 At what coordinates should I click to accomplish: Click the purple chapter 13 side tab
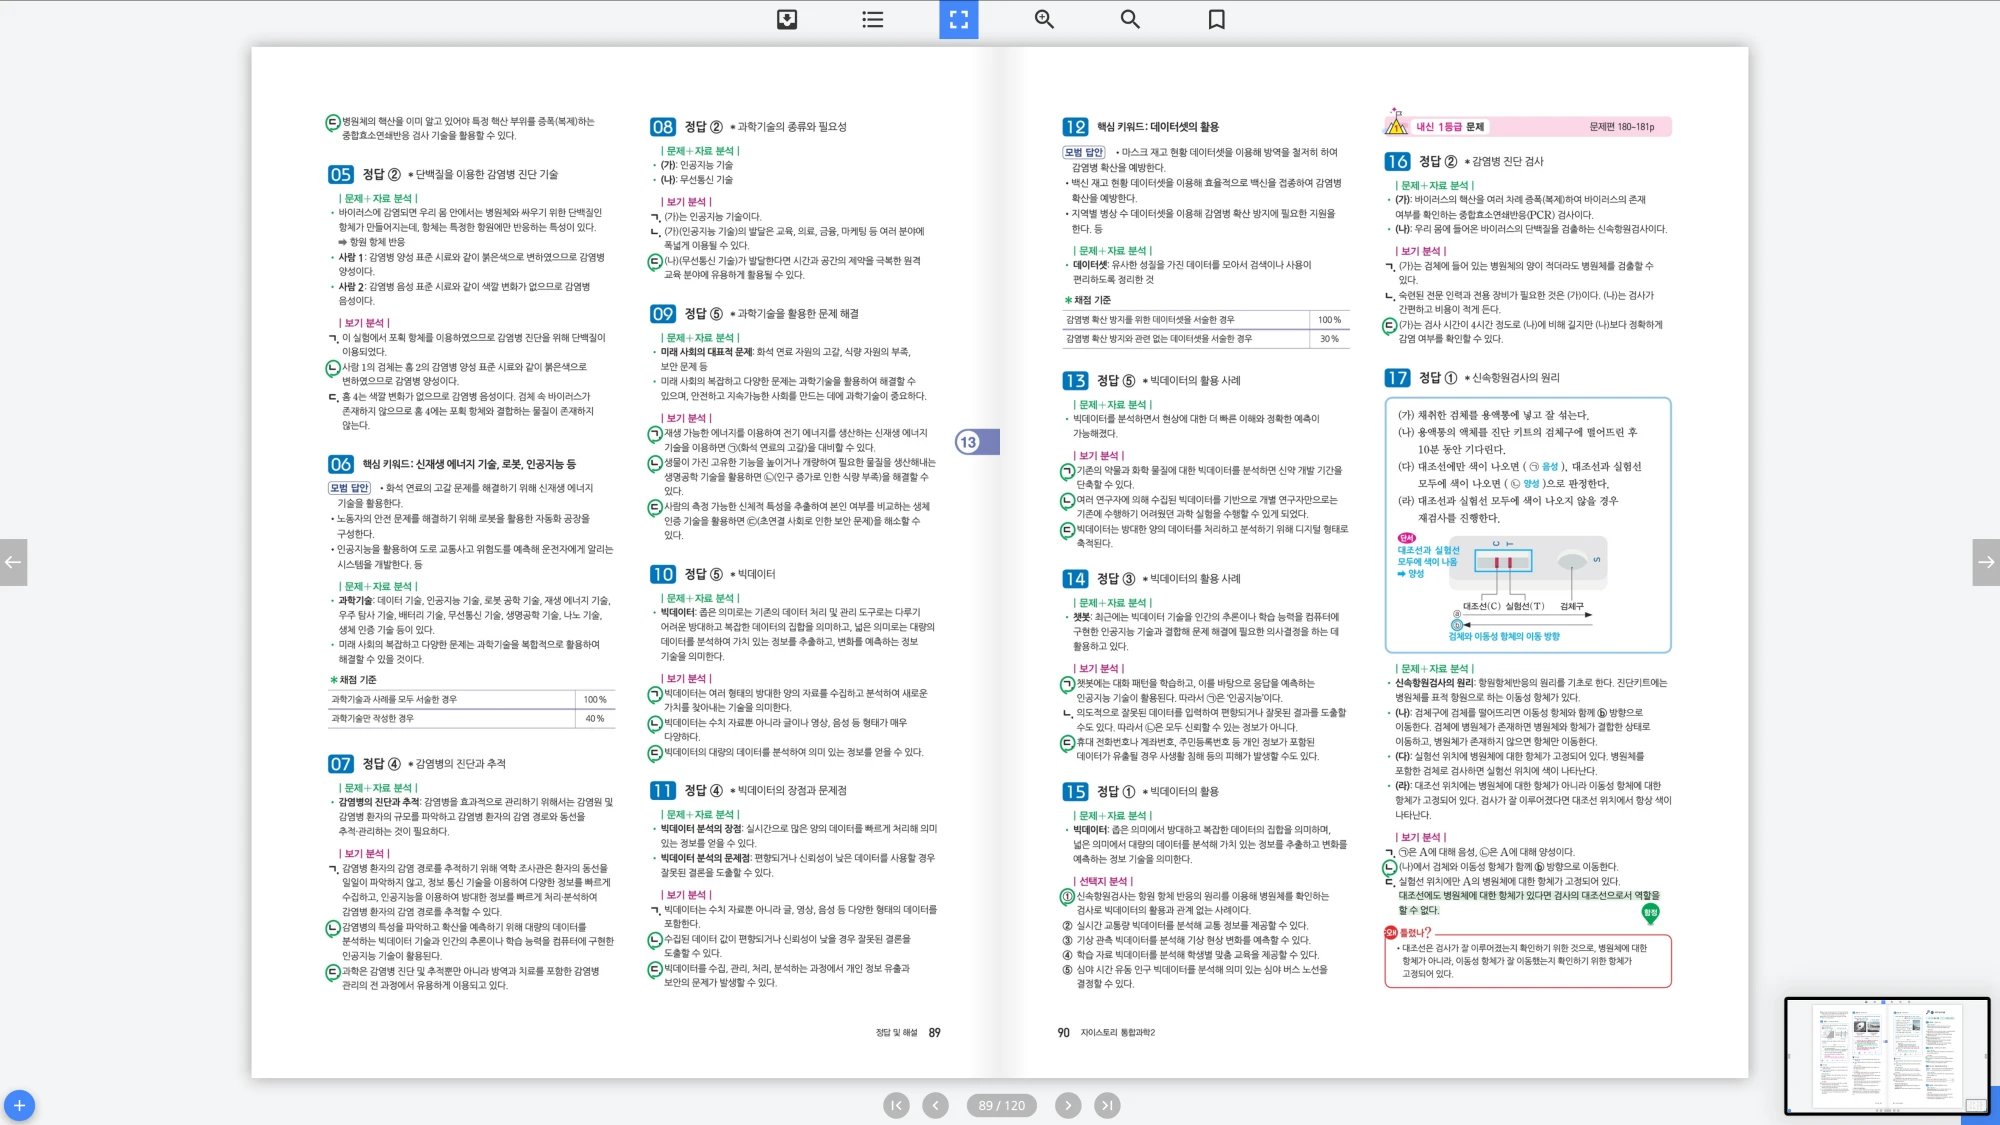(975, 442)
